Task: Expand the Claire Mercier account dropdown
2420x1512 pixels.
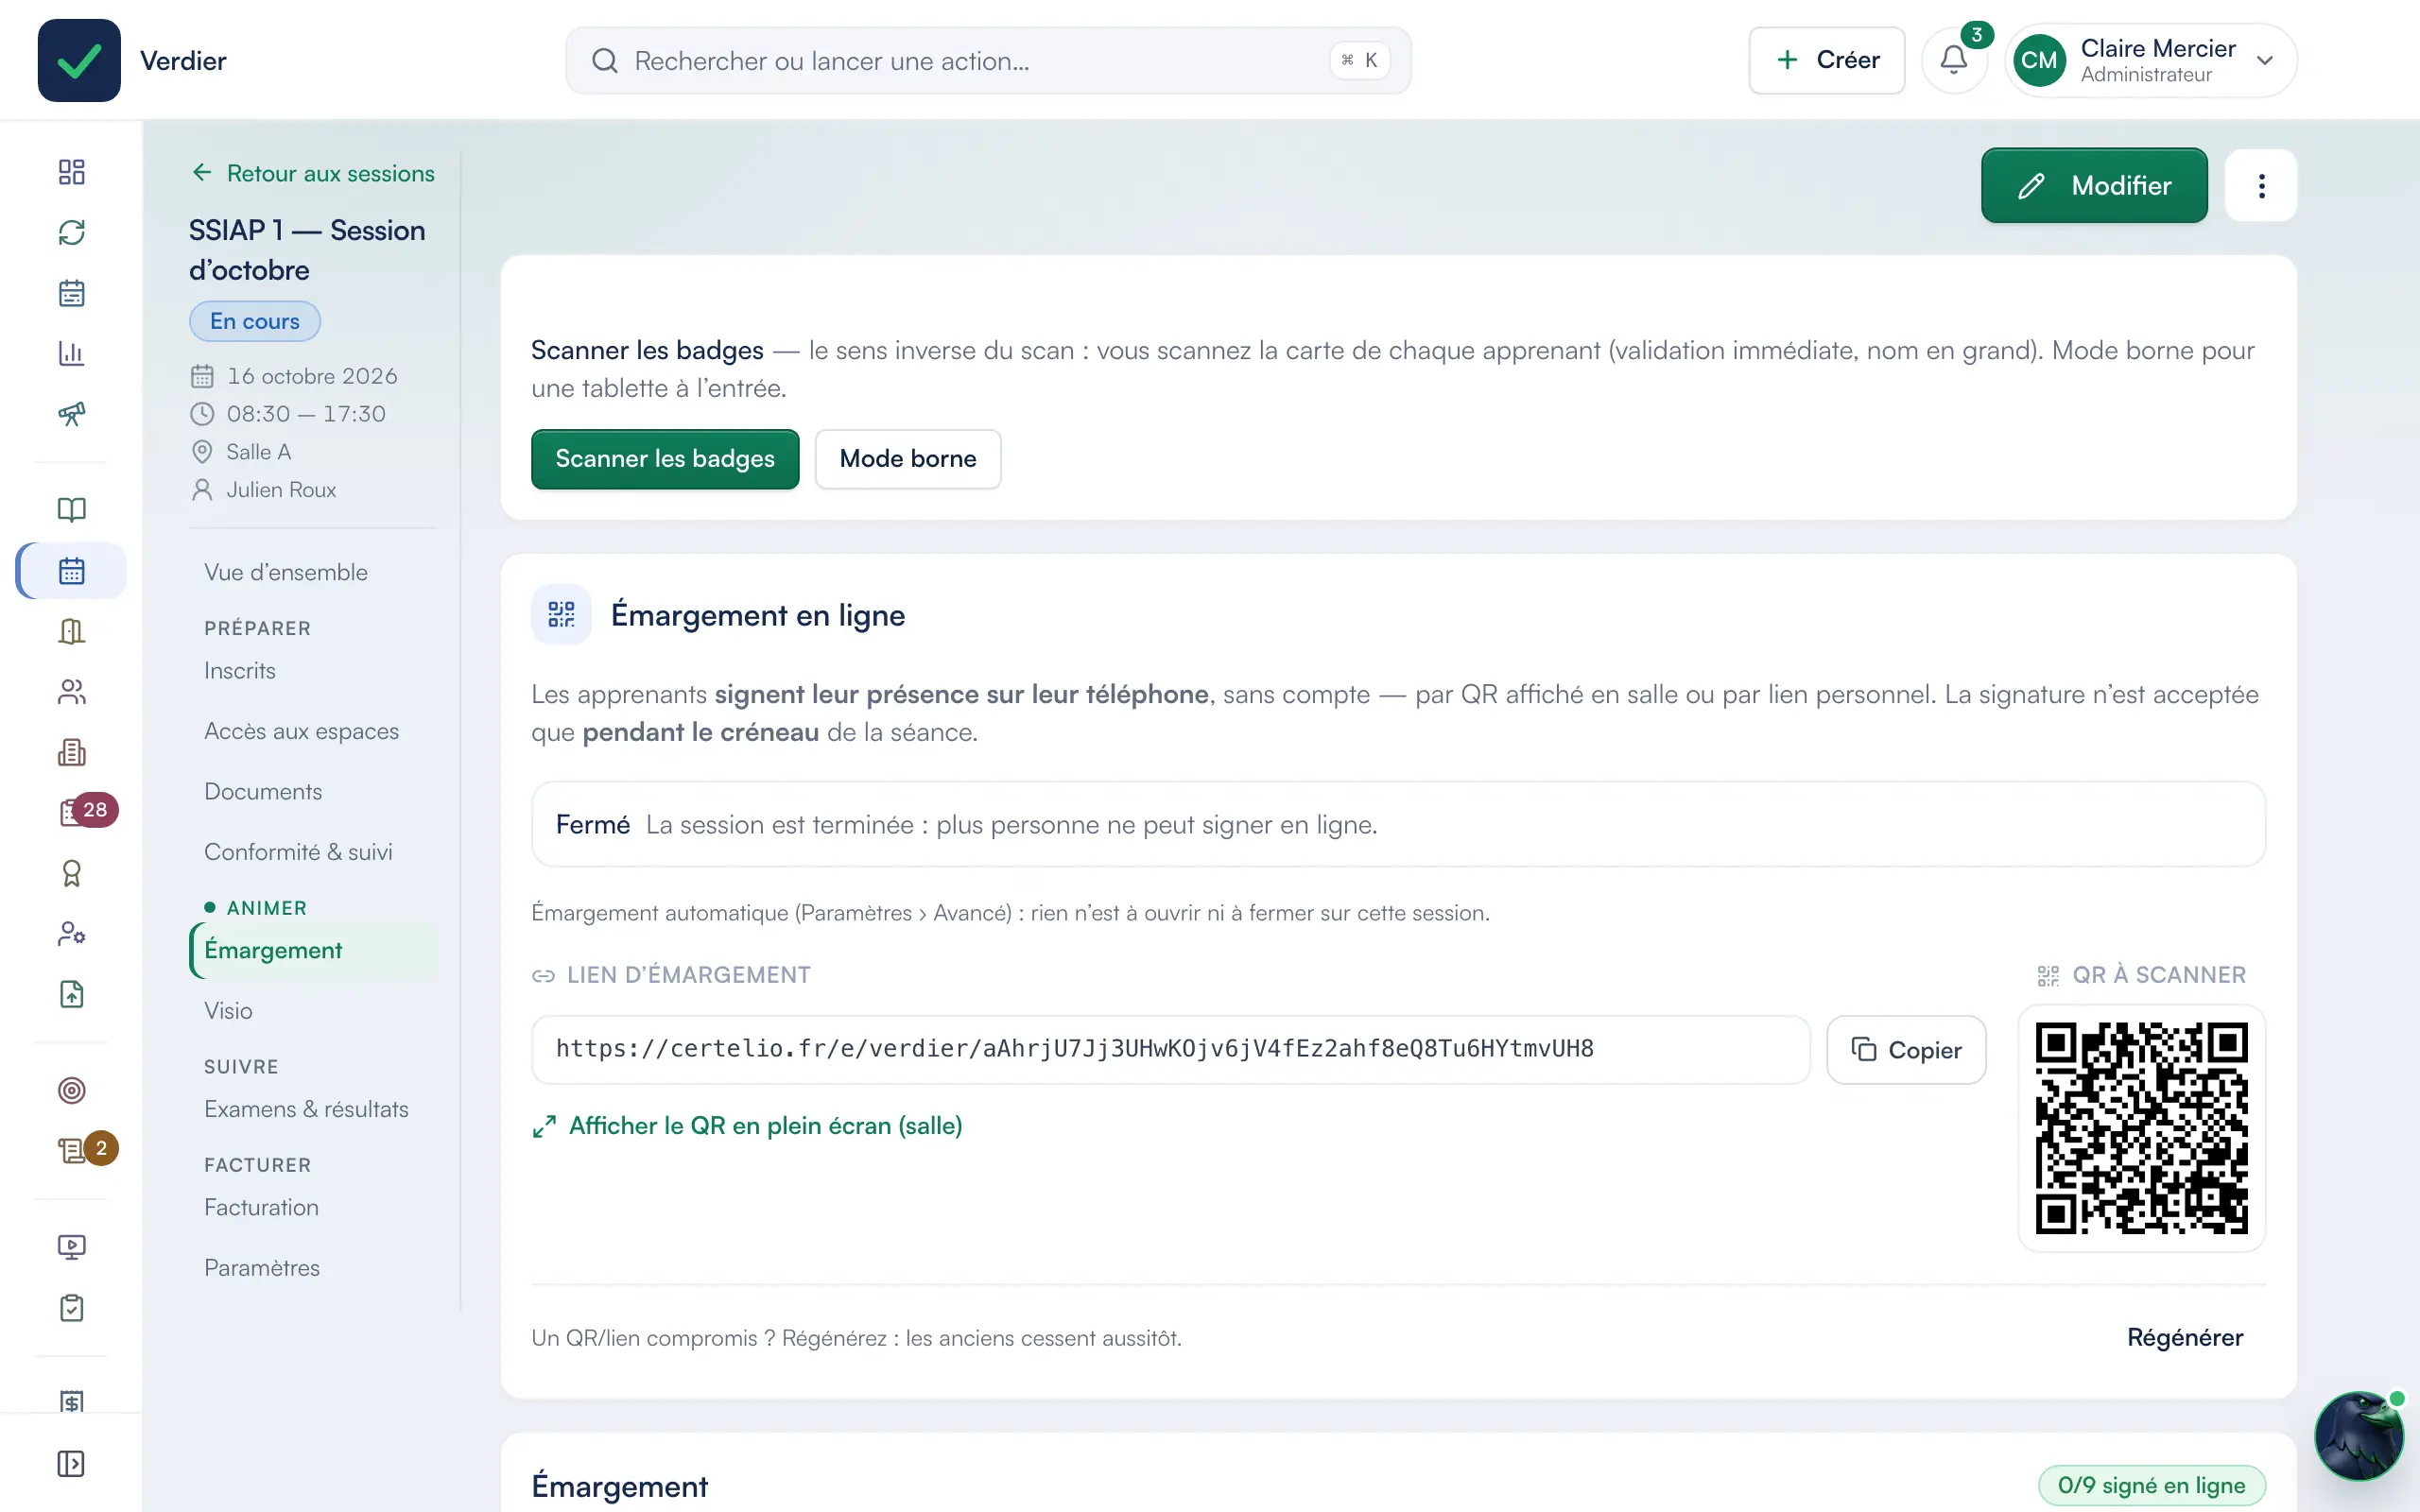Action: click(x=2265, y=61)
